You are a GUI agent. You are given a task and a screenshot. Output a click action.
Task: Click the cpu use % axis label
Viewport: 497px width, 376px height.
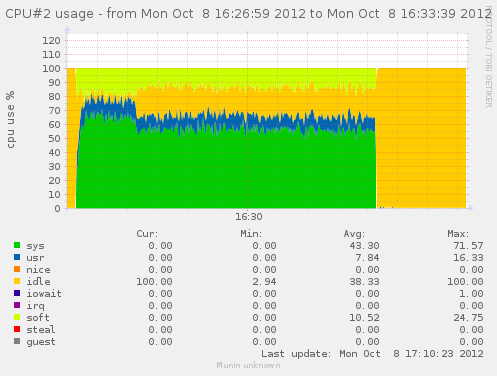pos(11,119)
